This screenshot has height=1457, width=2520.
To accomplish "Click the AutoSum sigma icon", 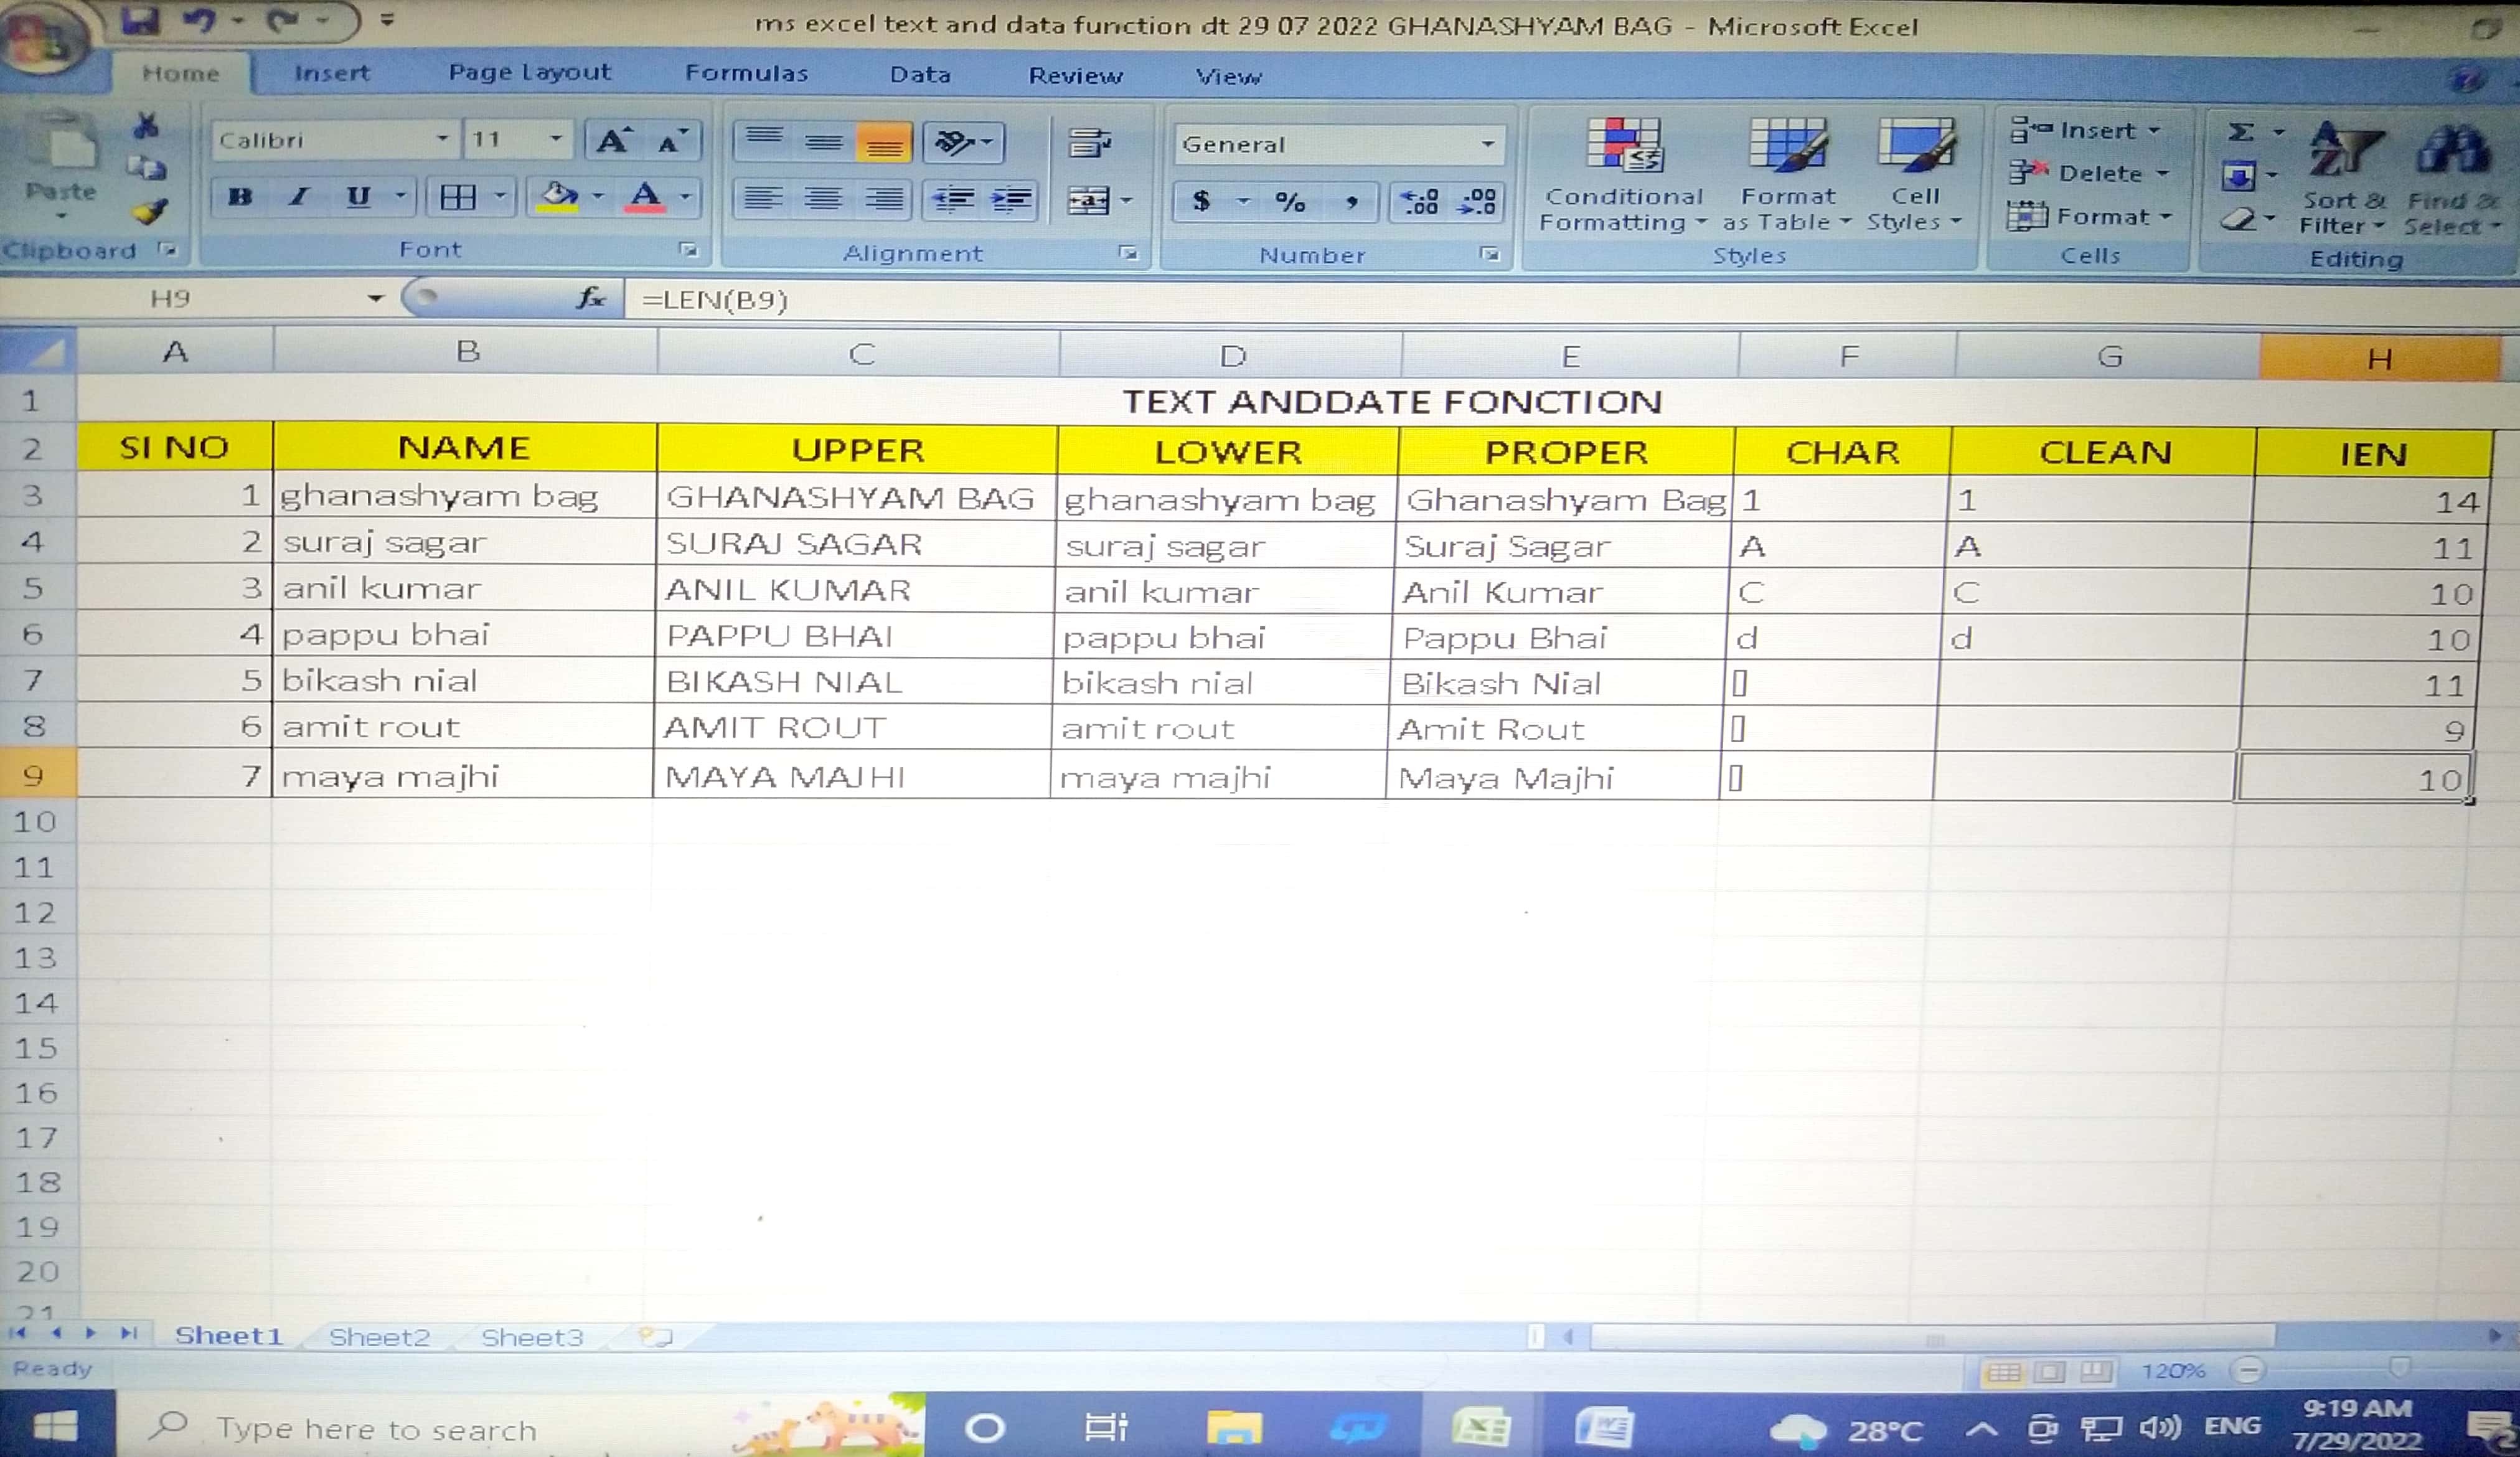I will point(2241,133).
